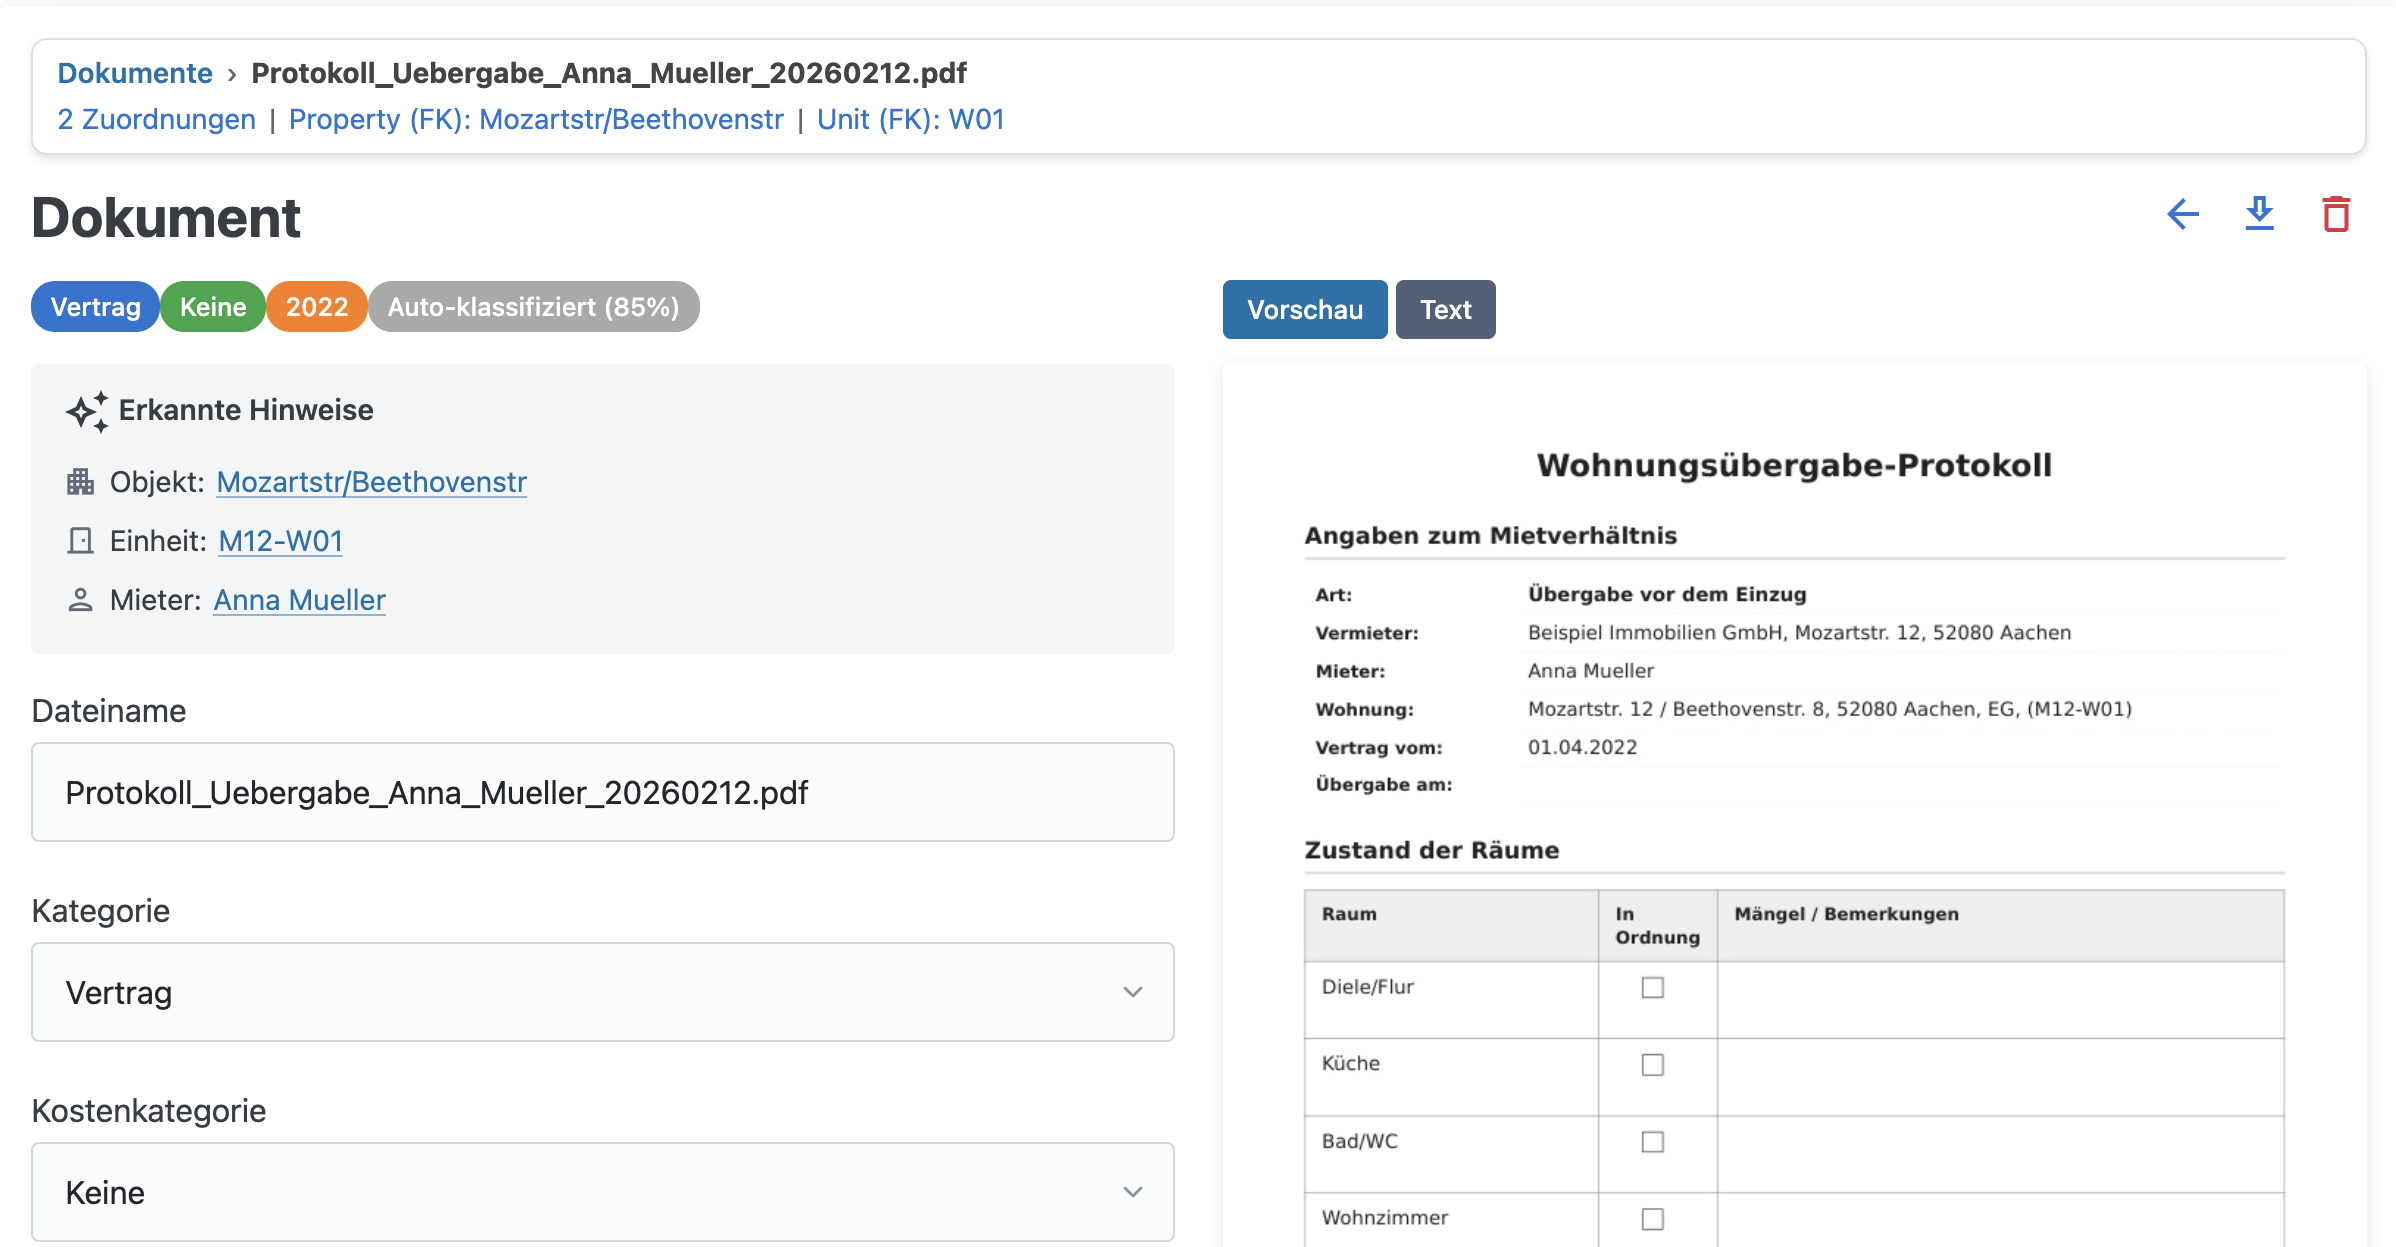The width and height of the screenshot is (2396, 1247).
Task: Click the back arrow icon
Action: (2182, 214)
